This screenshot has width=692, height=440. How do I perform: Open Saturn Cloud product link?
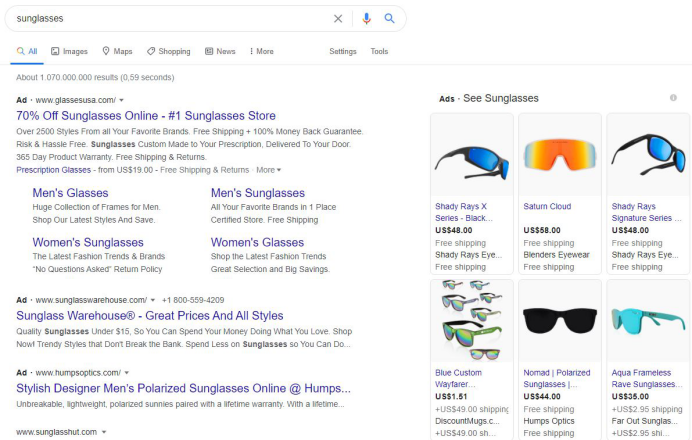coord(547,207)
